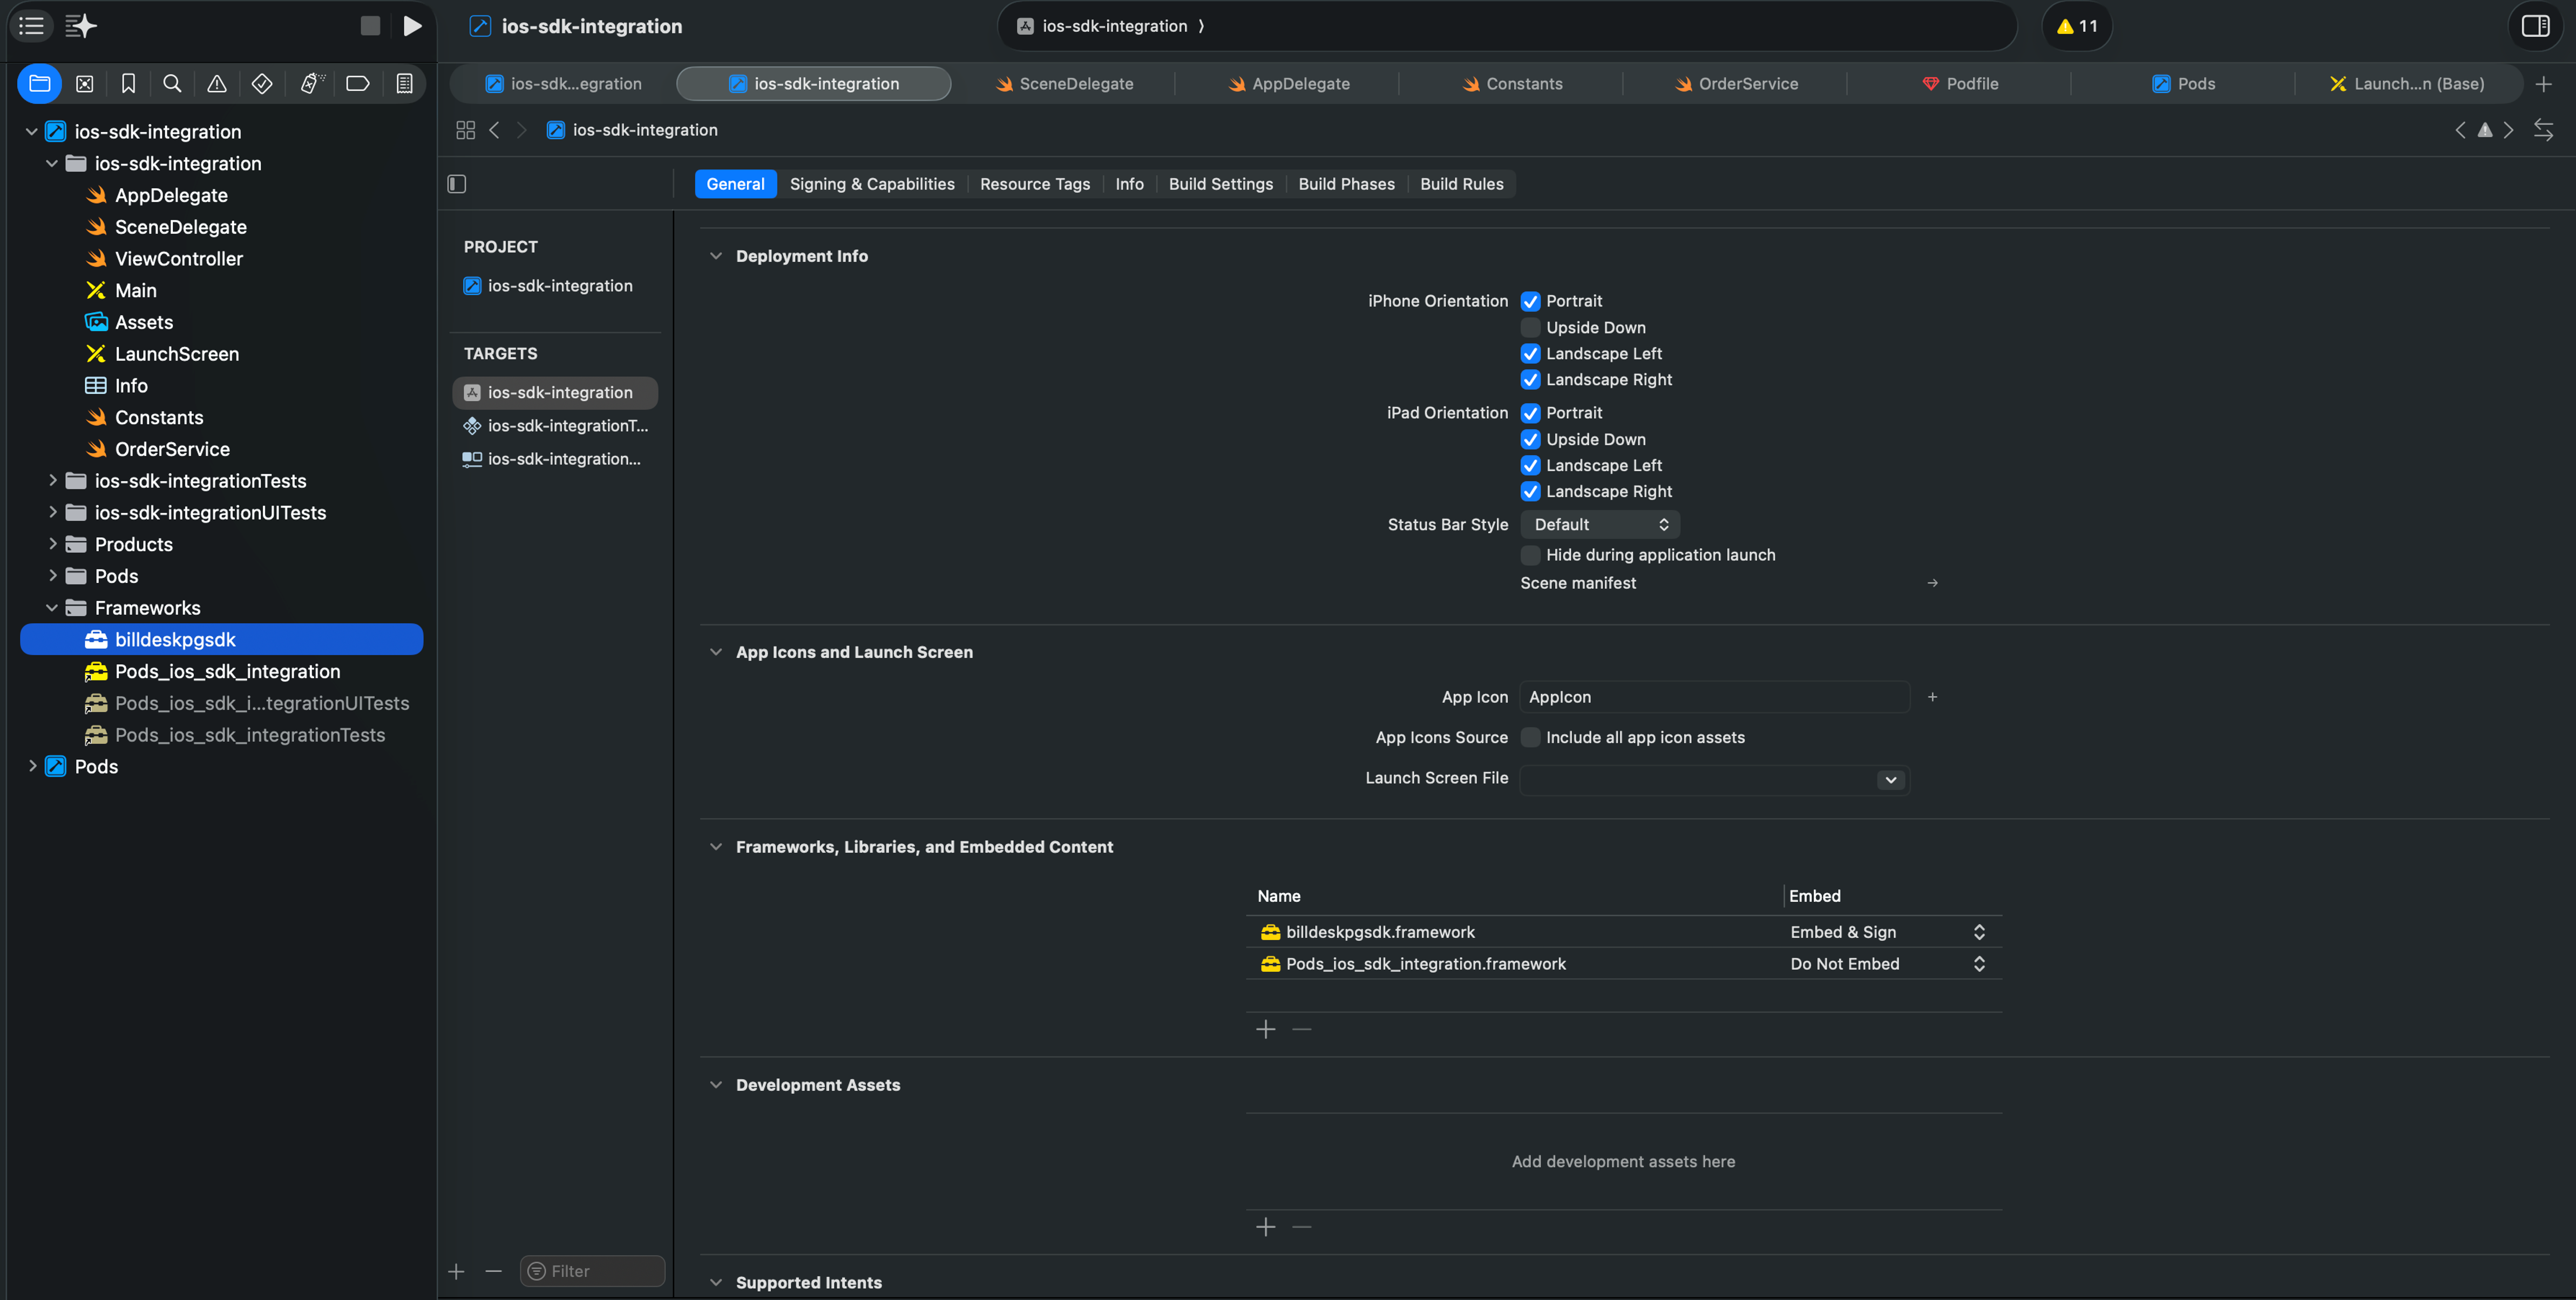Viewport: 2576px width, 1300px height.
Task: Open the Status Bar Style dropdown
Action: 1600,524
